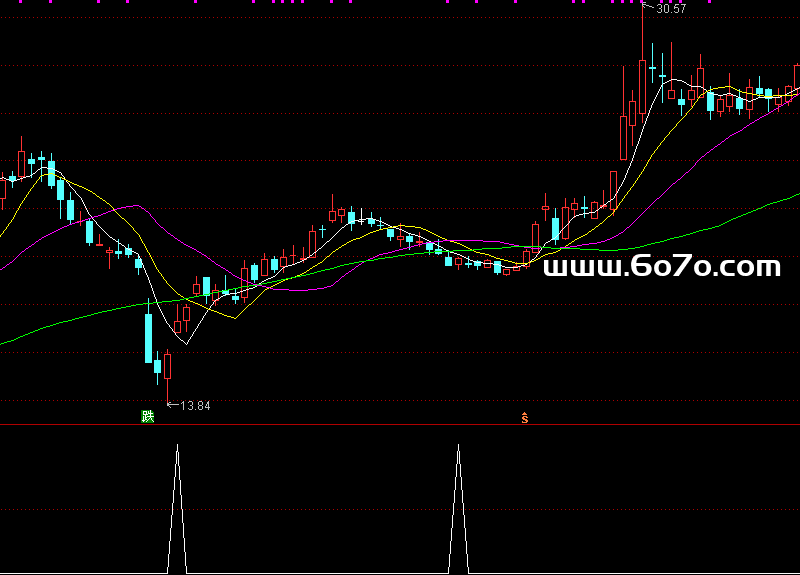Select the 30.57 high price label
This screenshot has width=800, height=575.
[x=671, y=9]
